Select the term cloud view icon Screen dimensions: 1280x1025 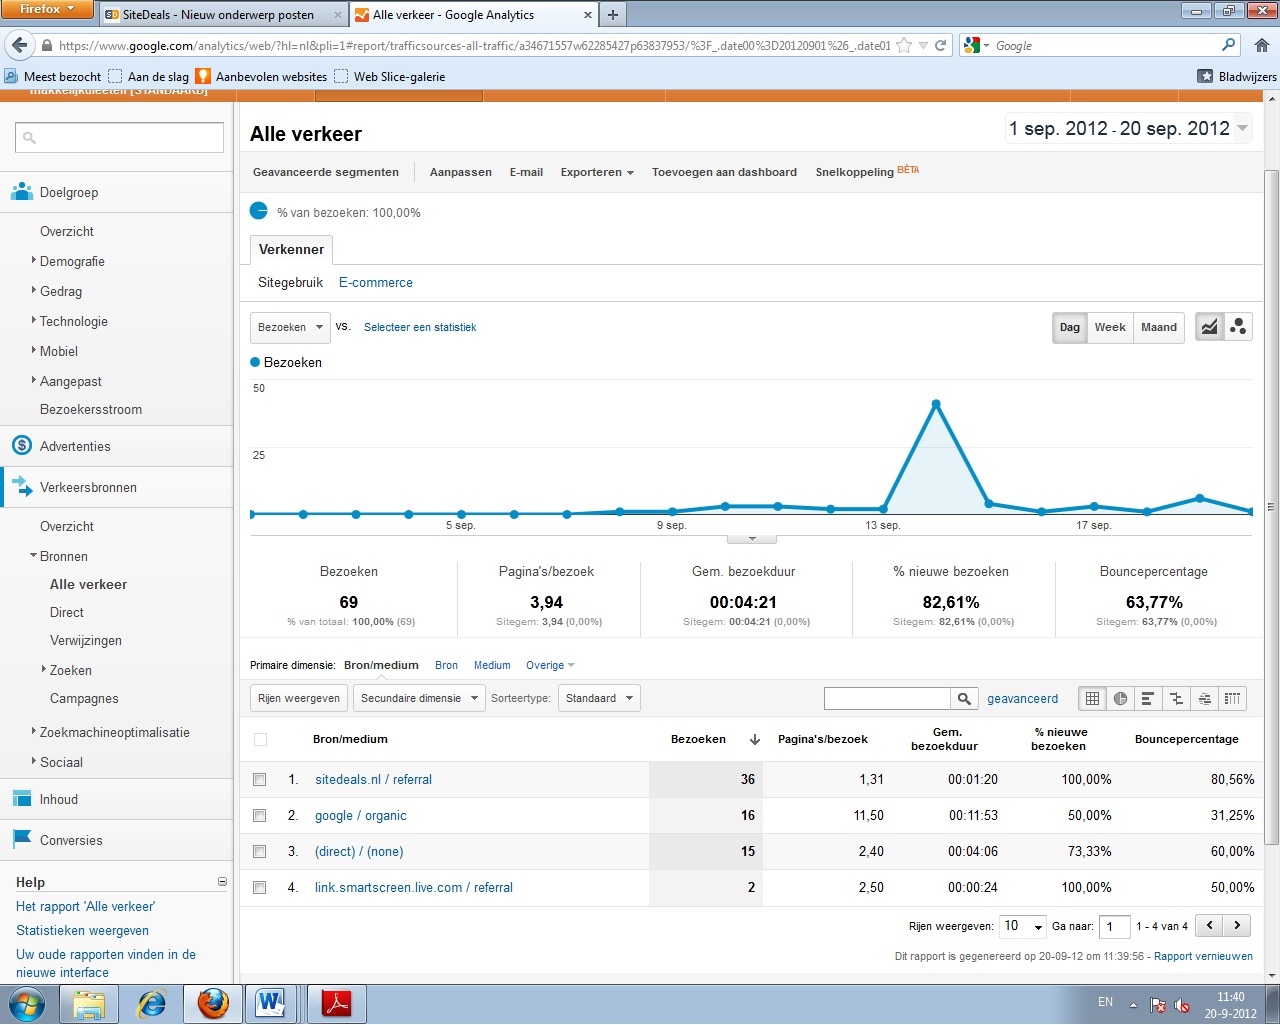coord(1205,699)
